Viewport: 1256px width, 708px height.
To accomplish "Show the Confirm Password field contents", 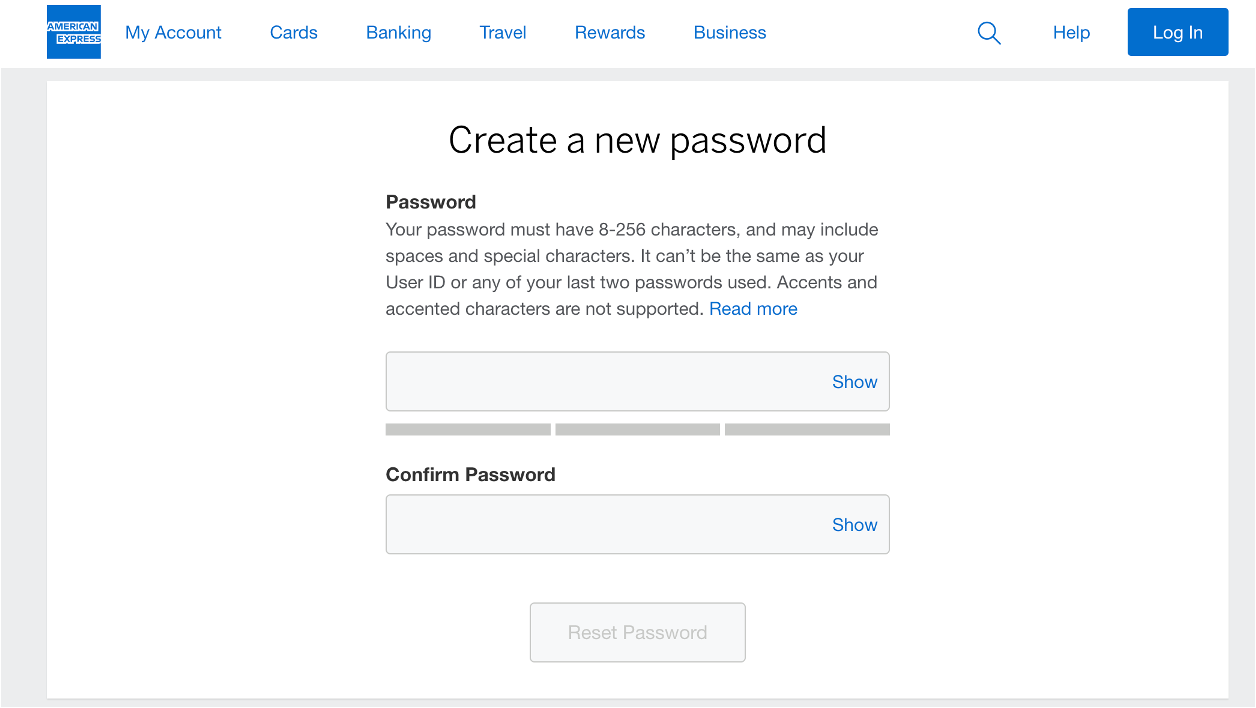I will [x=854, y=524].
